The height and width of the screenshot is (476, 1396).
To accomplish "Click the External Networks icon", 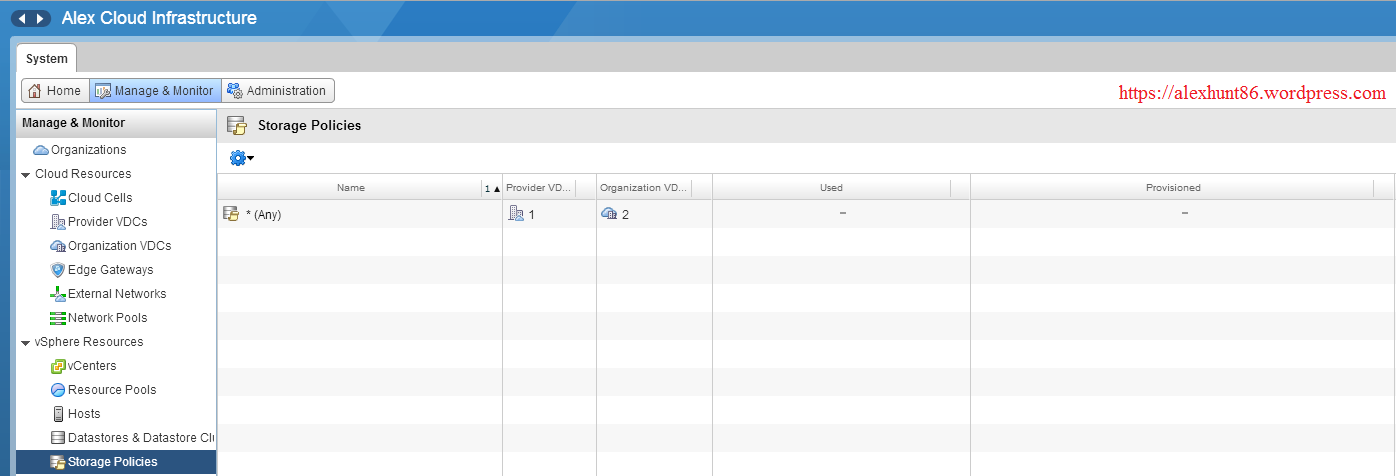I will (x=58, y=294).
